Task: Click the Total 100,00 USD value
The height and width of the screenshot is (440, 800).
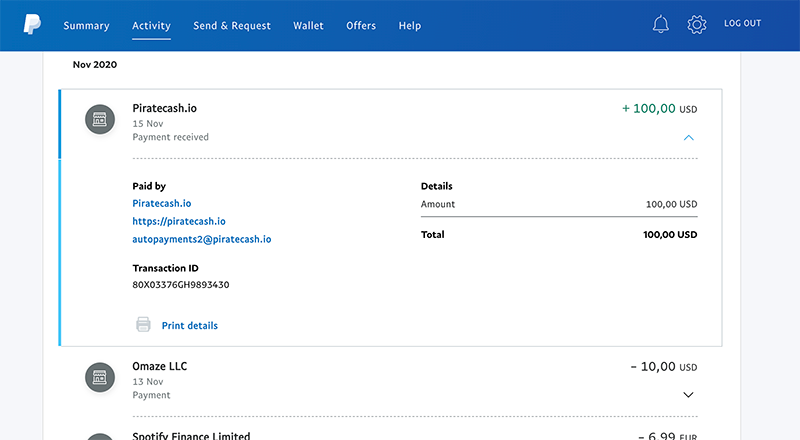Action: pos(670,235)
